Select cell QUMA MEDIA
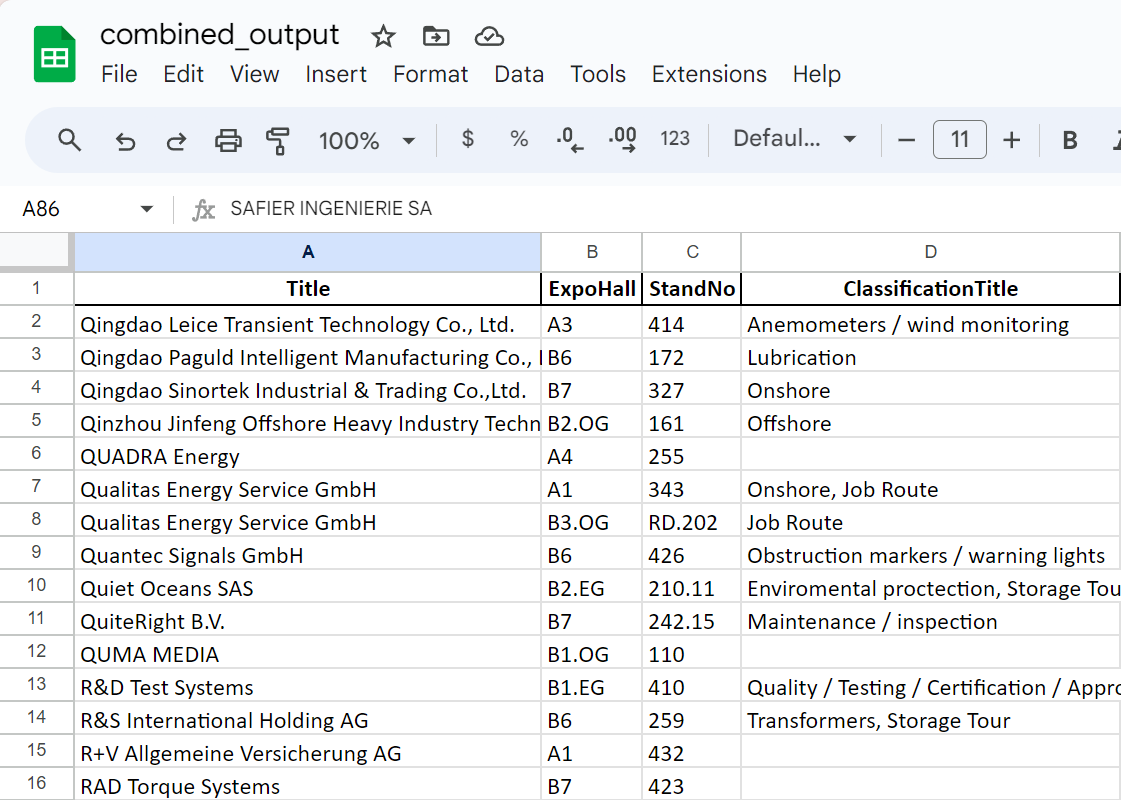 tap(307, 654)
